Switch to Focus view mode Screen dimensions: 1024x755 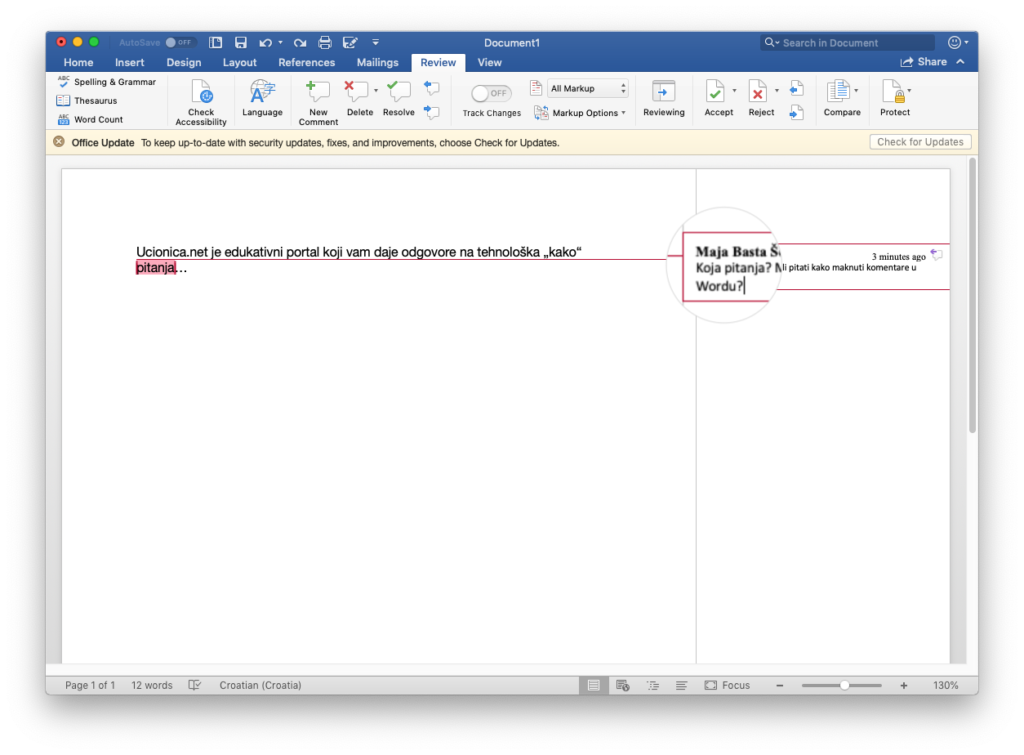727,685
